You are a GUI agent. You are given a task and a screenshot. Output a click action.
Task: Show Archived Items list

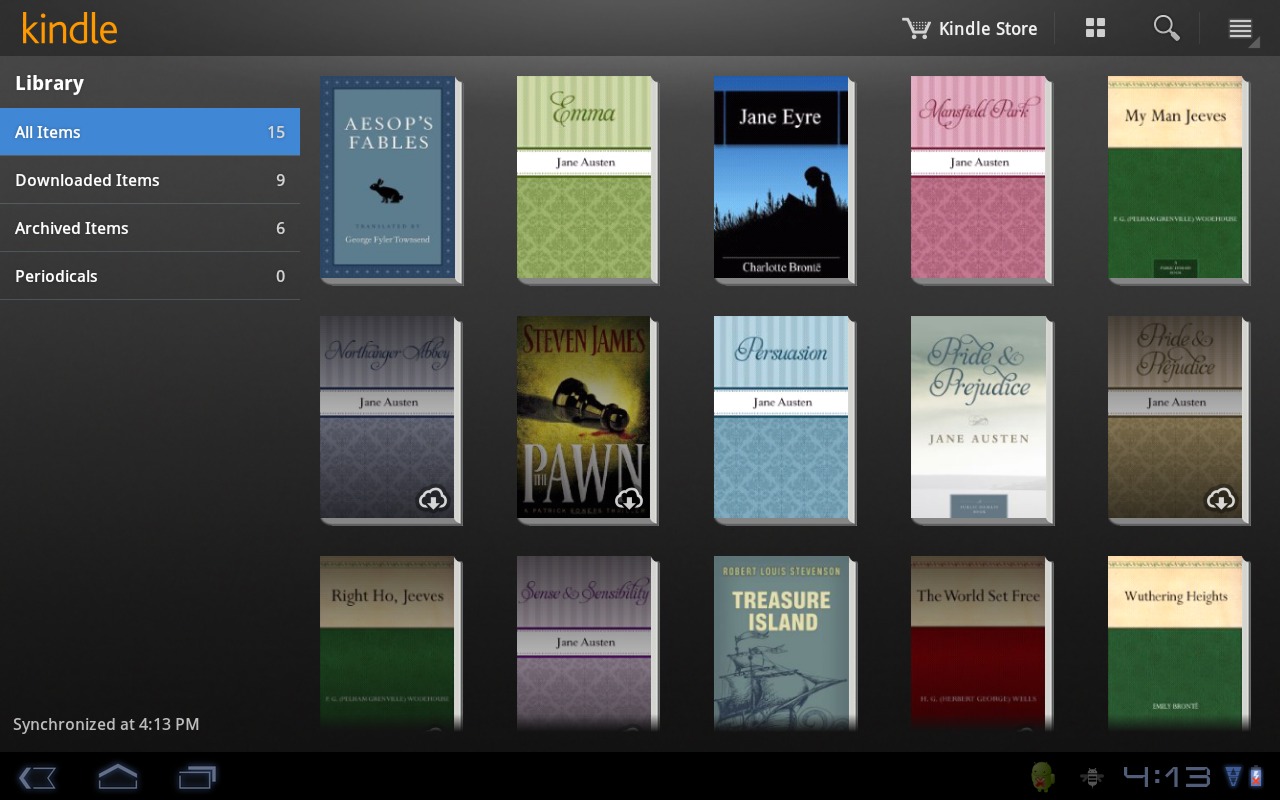click(x=150, y=228)
